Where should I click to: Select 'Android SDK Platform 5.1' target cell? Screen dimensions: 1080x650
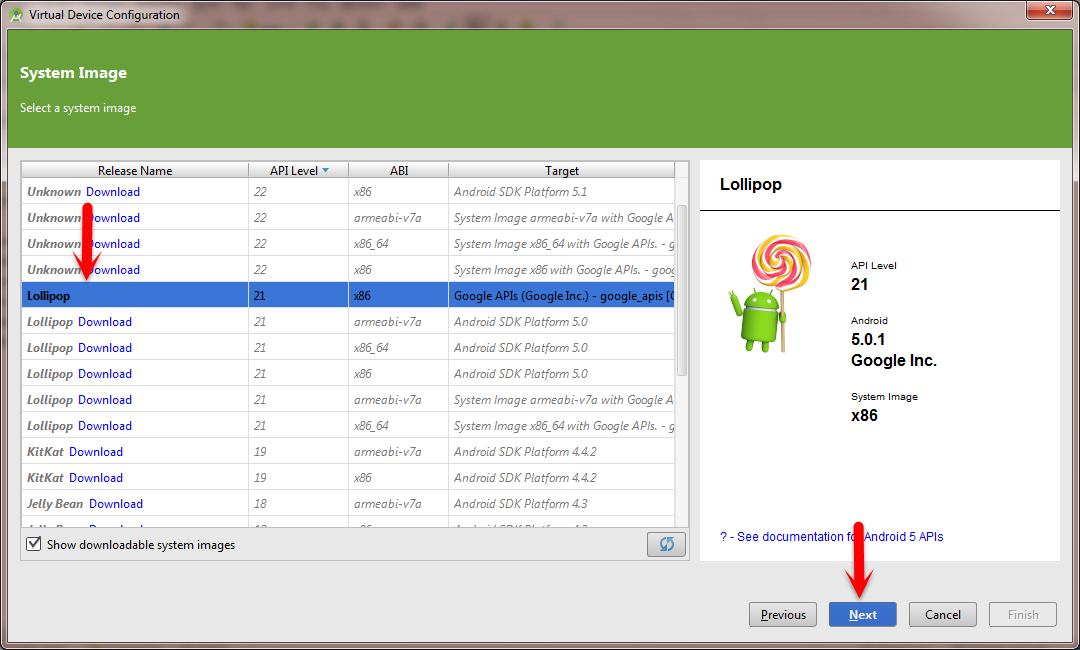(561, 191)
